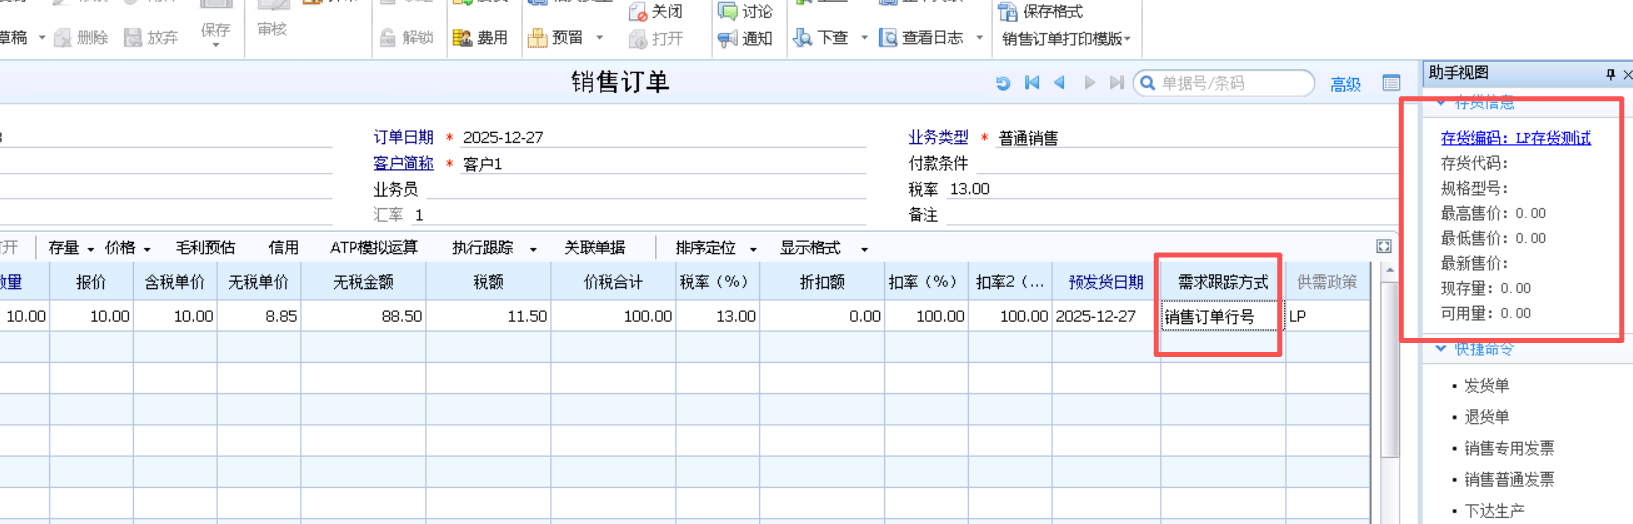Viewport: 1633px width, 524px height.
Task: Open the 显示格式 dropdown
Action: (x=864, y=248)
